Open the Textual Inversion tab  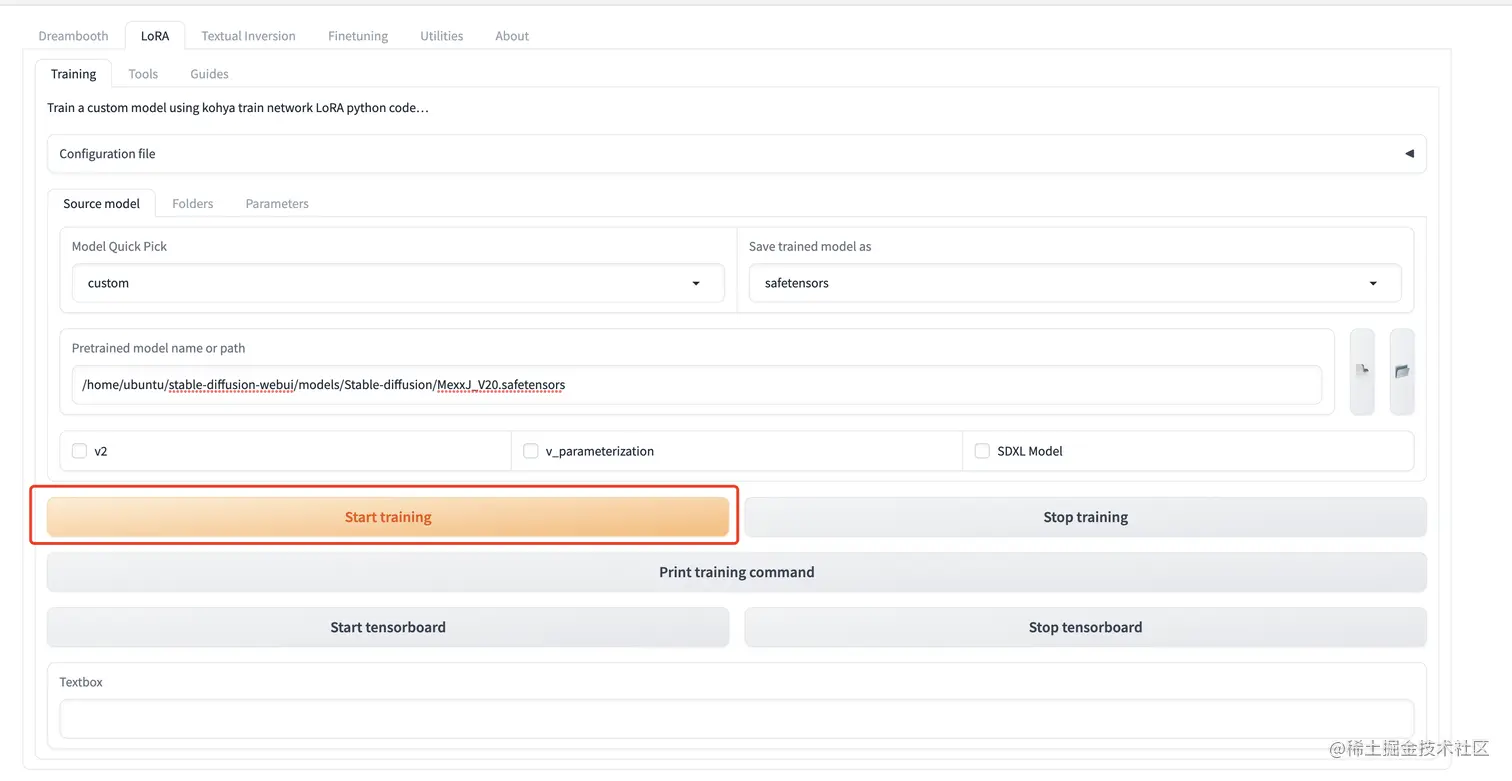click(248, 36)
